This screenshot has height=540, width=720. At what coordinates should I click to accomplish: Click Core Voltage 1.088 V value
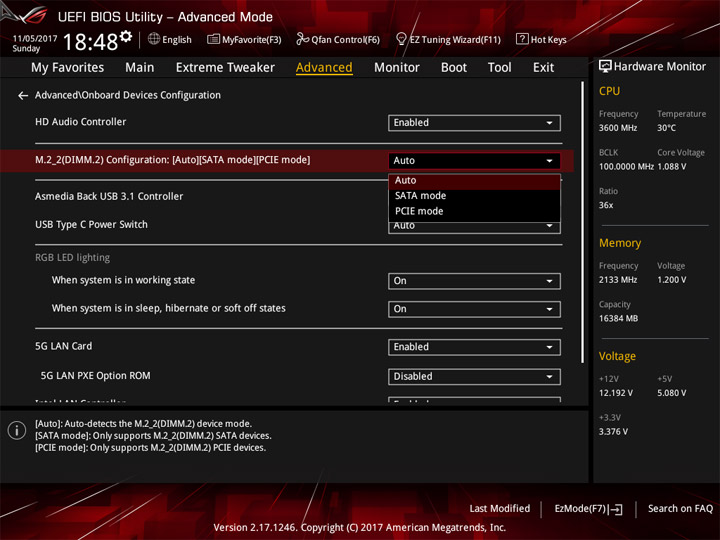pyautogui.click(x=672, y=167)
